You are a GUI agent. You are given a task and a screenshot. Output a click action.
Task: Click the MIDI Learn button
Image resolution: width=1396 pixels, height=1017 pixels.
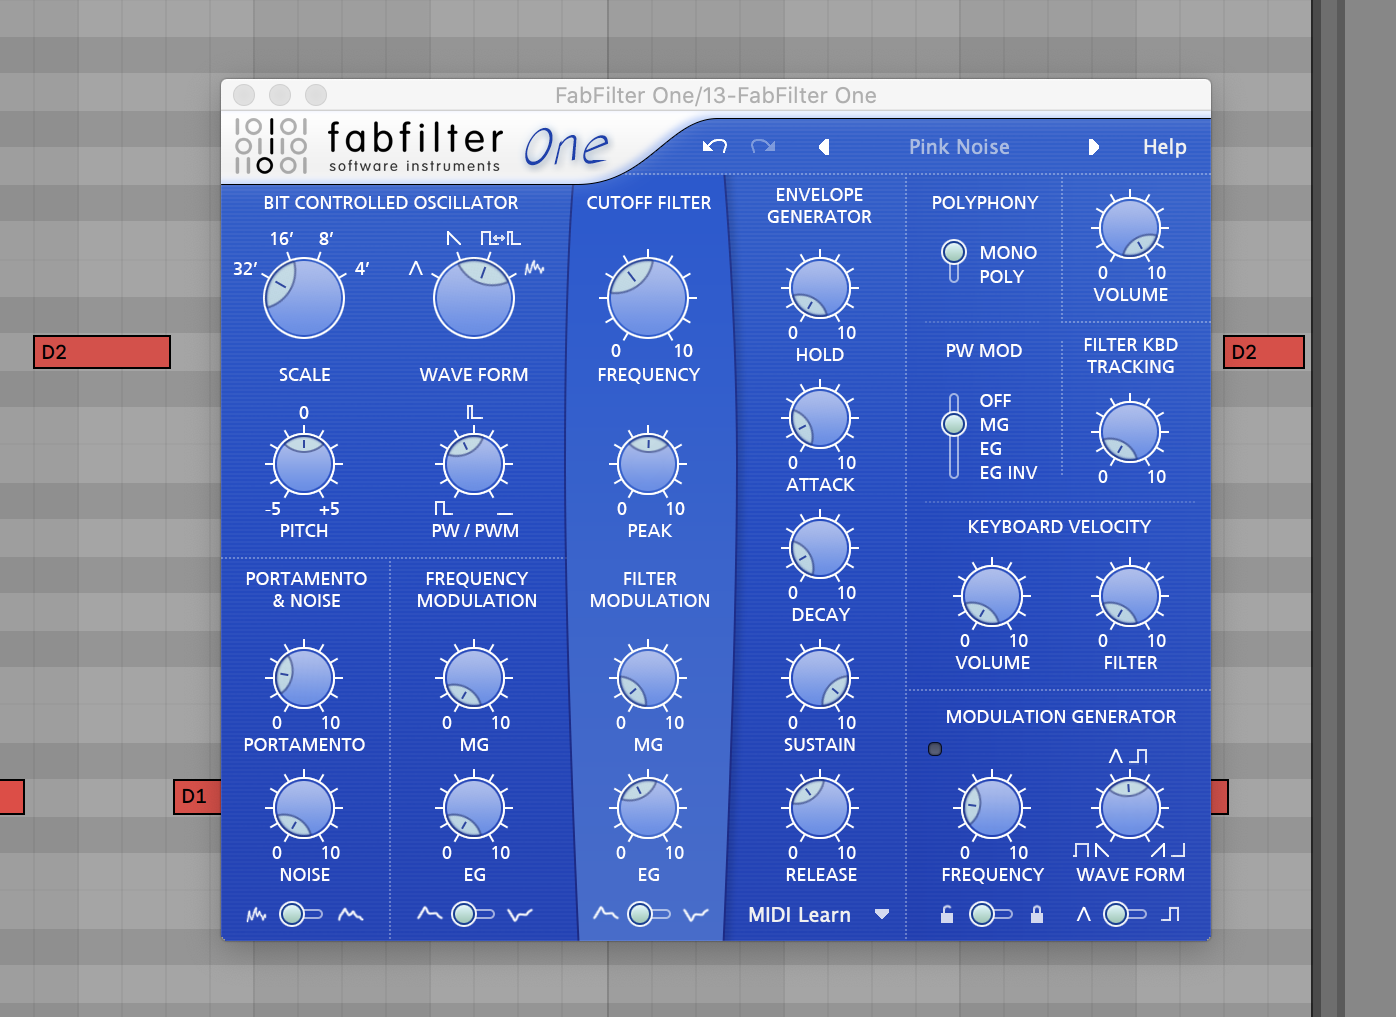(799, 915)
